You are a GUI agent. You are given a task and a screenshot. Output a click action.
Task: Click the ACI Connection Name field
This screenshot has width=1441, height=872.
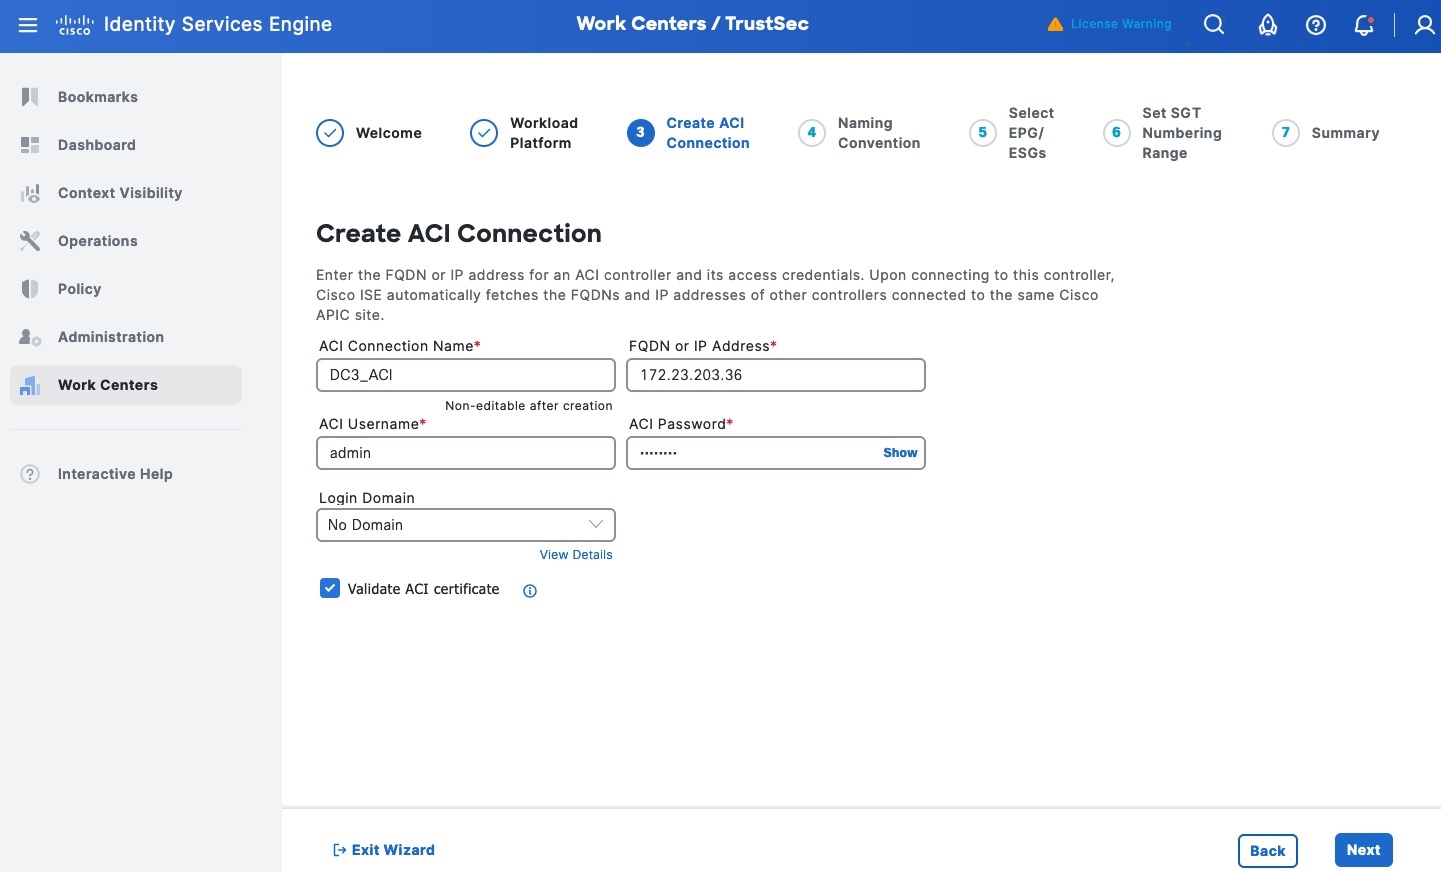466,375
